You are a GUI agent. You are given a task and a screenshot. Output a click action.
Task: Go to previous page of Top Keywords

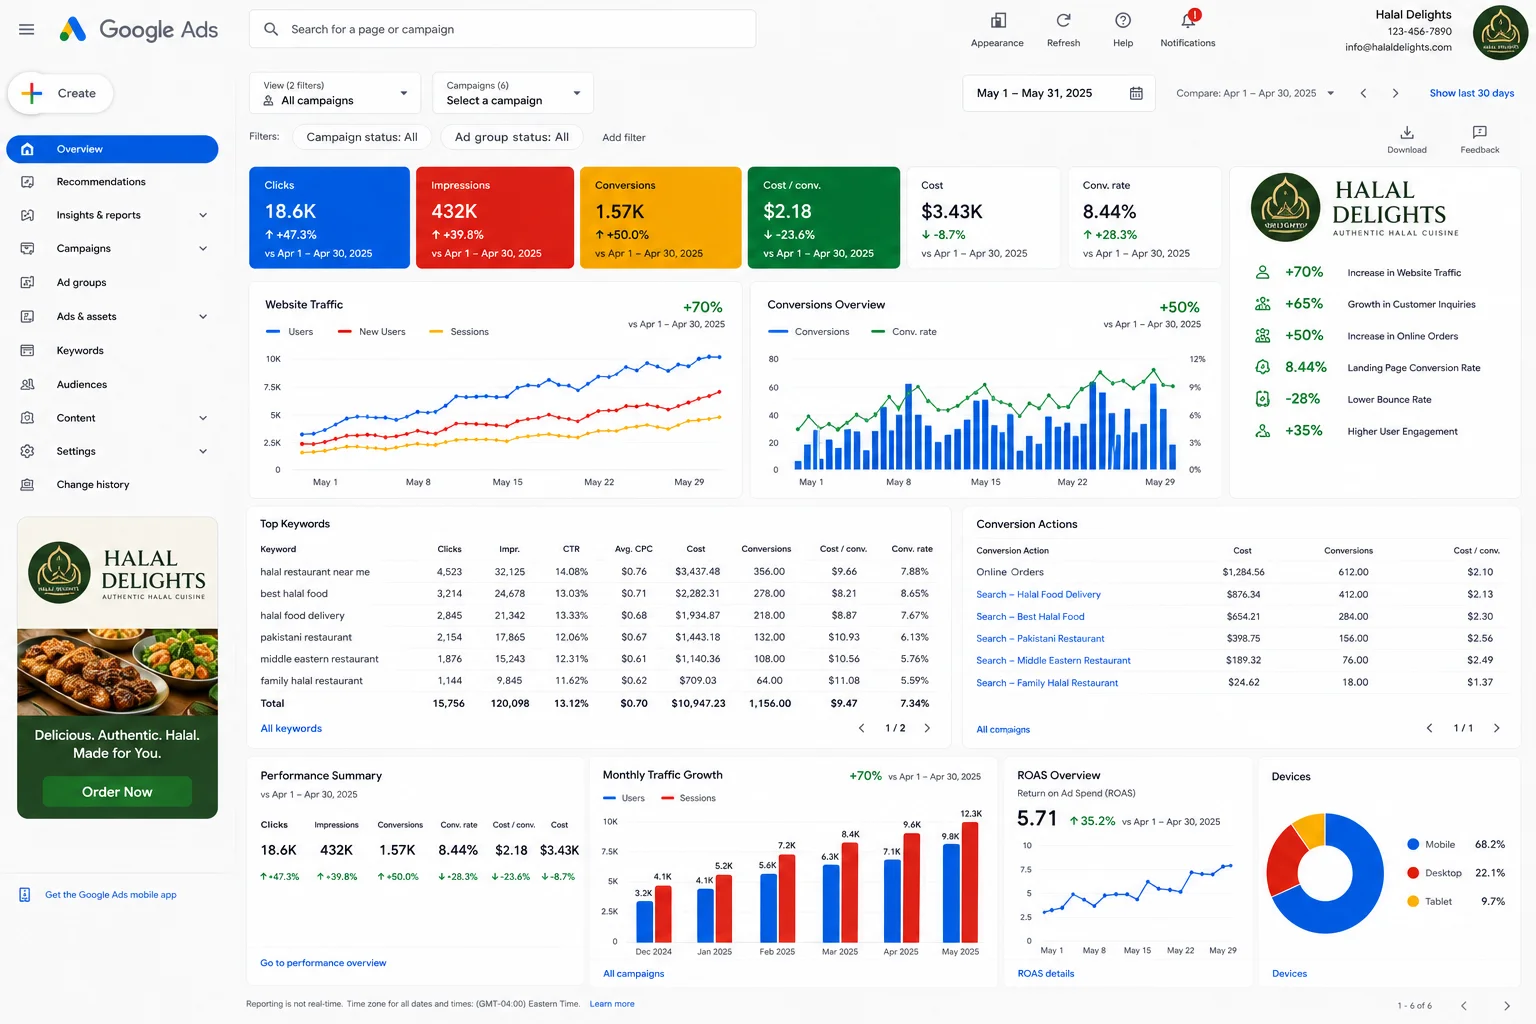pos(861,728)
